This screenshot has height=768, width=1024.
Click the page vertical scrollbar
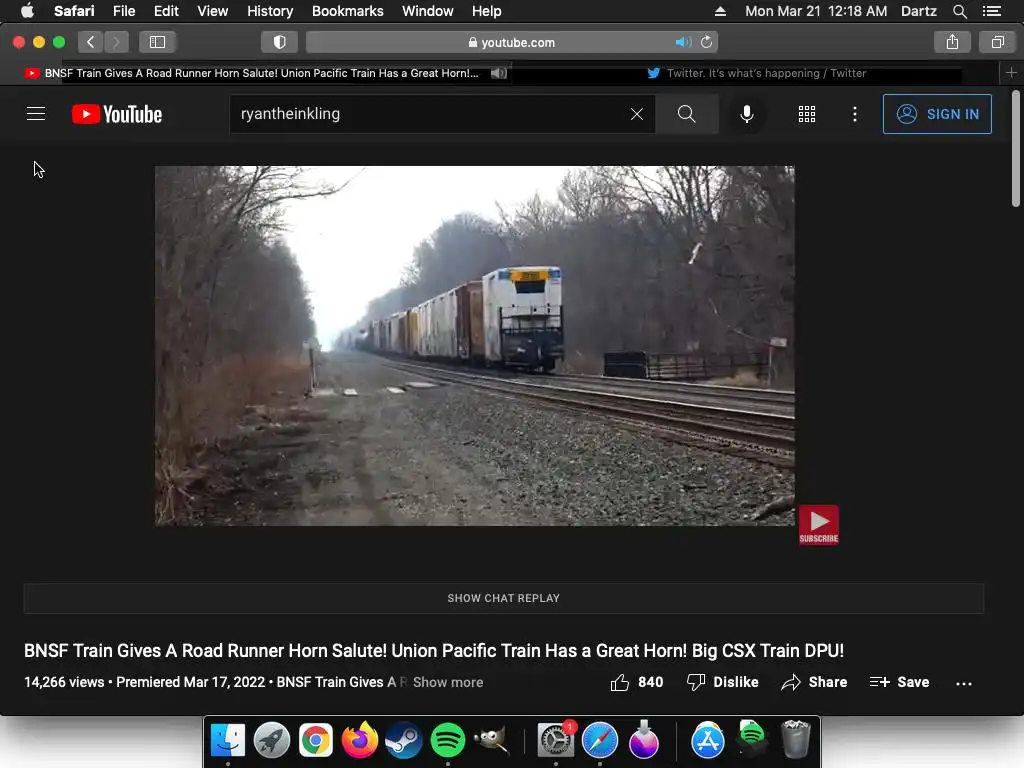coord(1016,149)
